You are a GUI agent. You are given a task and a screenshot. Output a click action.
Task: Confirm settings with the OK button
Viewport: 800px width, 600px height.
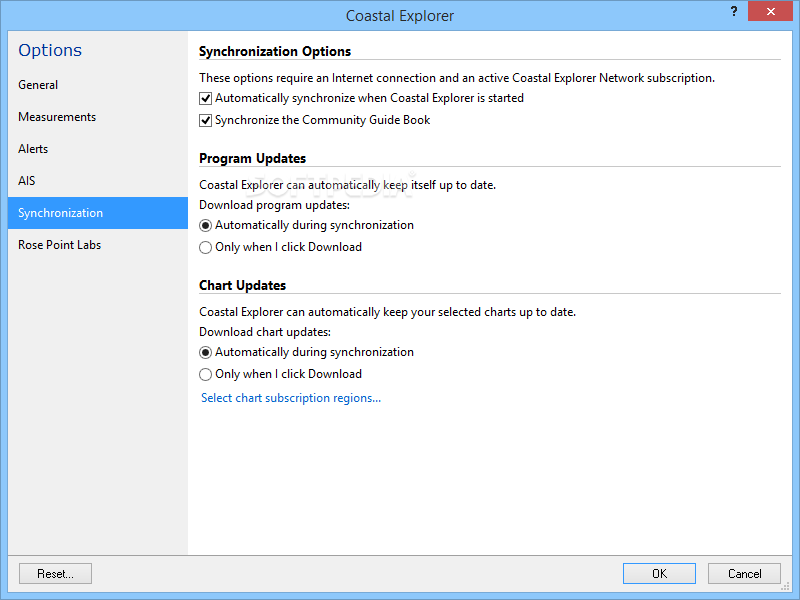pyautogui.click(x=659, y=573)
